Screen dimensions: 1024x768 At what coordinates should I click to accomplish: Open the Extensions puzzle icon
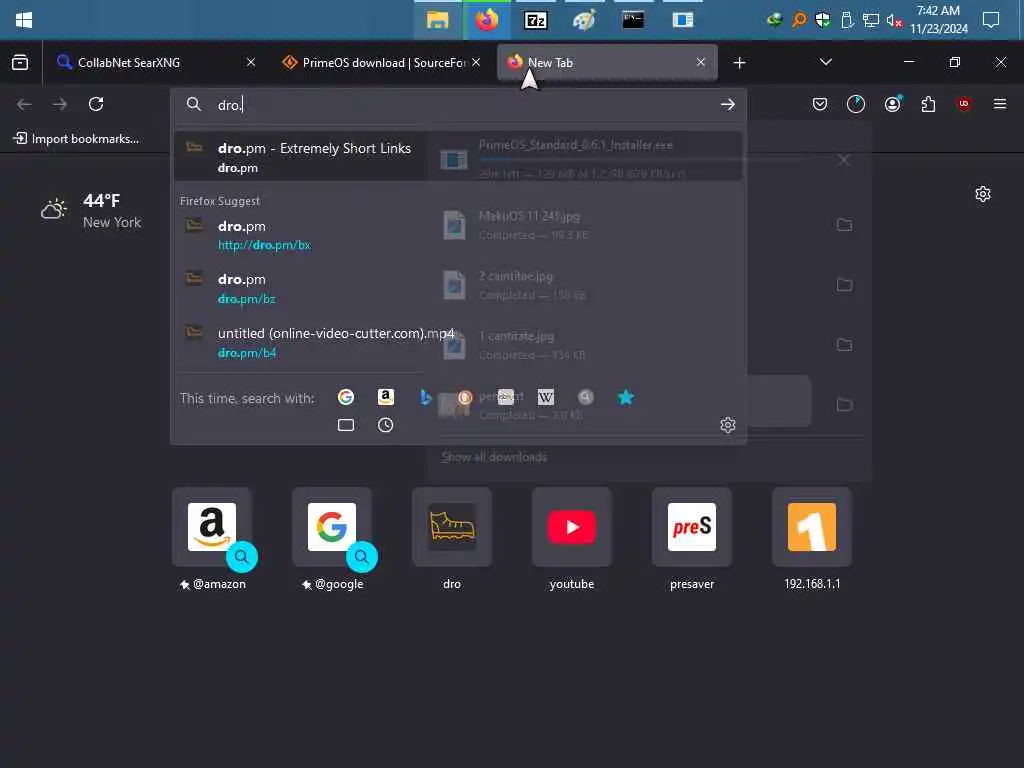coord(928,104)
